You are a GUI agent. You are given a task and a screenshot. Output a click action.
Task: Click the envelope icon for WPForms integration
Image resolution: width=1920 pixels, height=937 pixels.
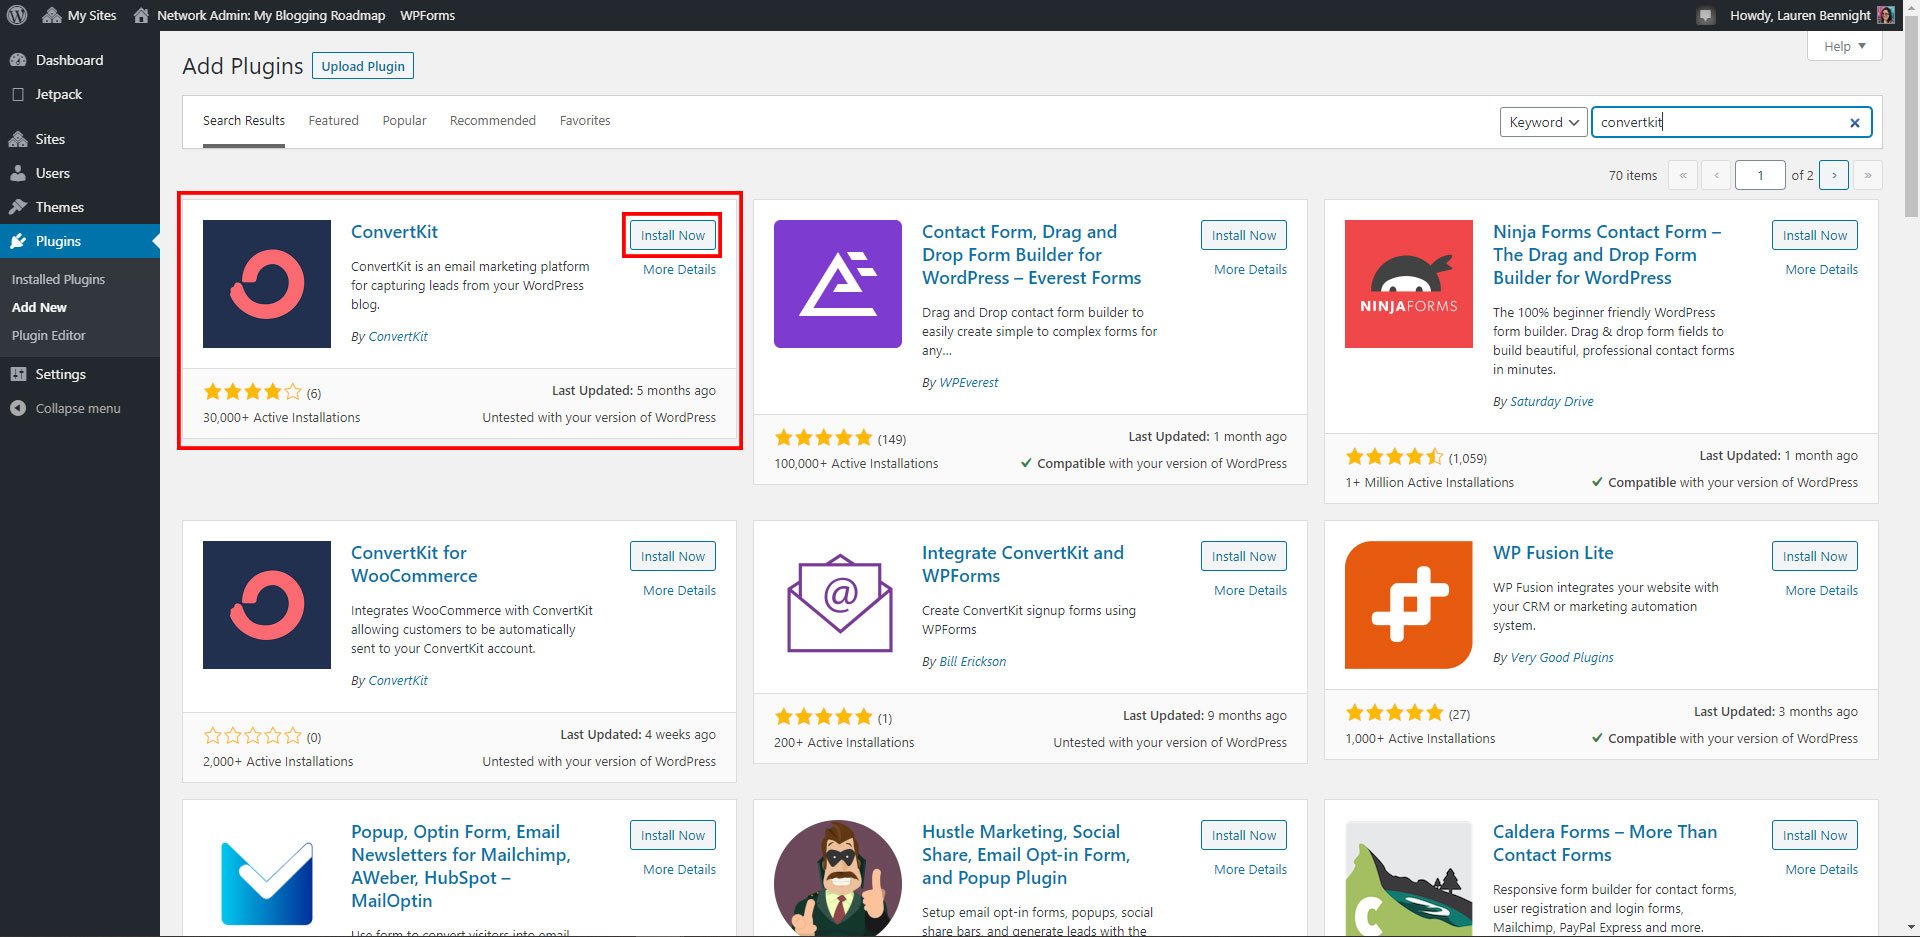[x=840, y=603]
